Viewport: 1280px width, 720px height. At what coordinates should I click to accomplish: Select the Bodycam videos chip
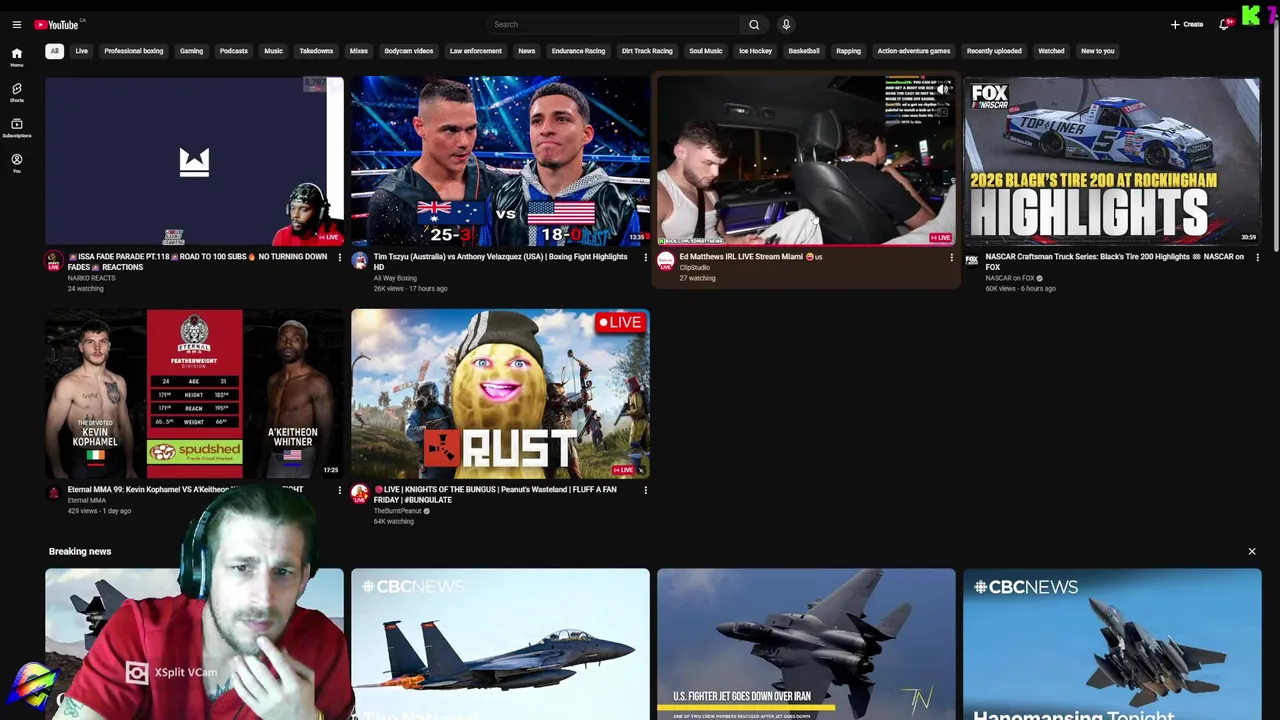pos(408,51)
